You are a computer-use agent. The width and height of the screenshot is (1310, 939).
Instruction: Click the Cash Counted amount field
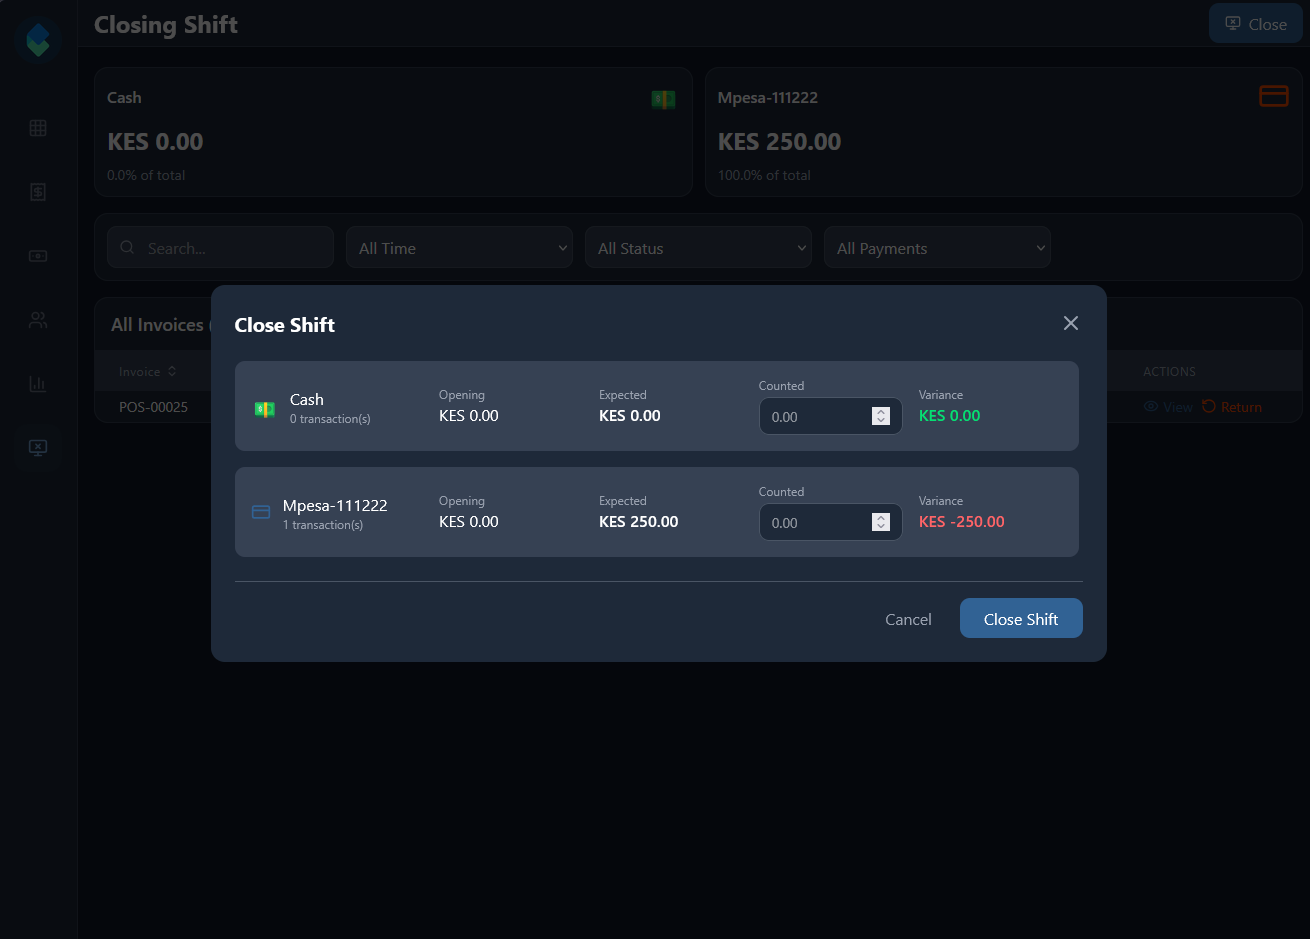pyautogui.click(x=830, y=416)
